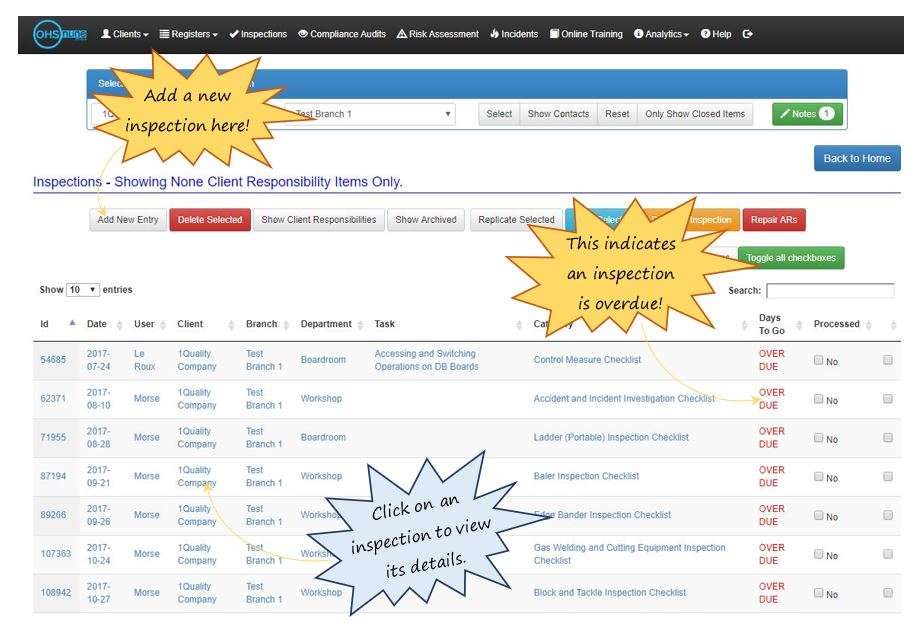921x629 pixels.
Task: Select the Risk Assessment warning triangle icon
Action: pos(400,33)
